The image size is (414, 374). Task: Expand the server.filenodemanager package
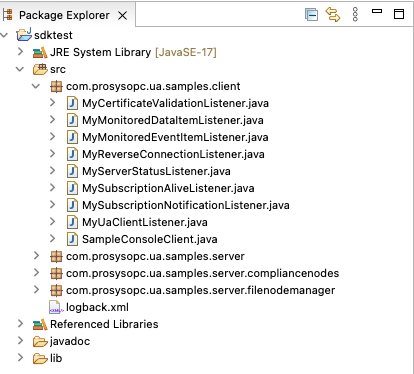click(x=37, y=290)
